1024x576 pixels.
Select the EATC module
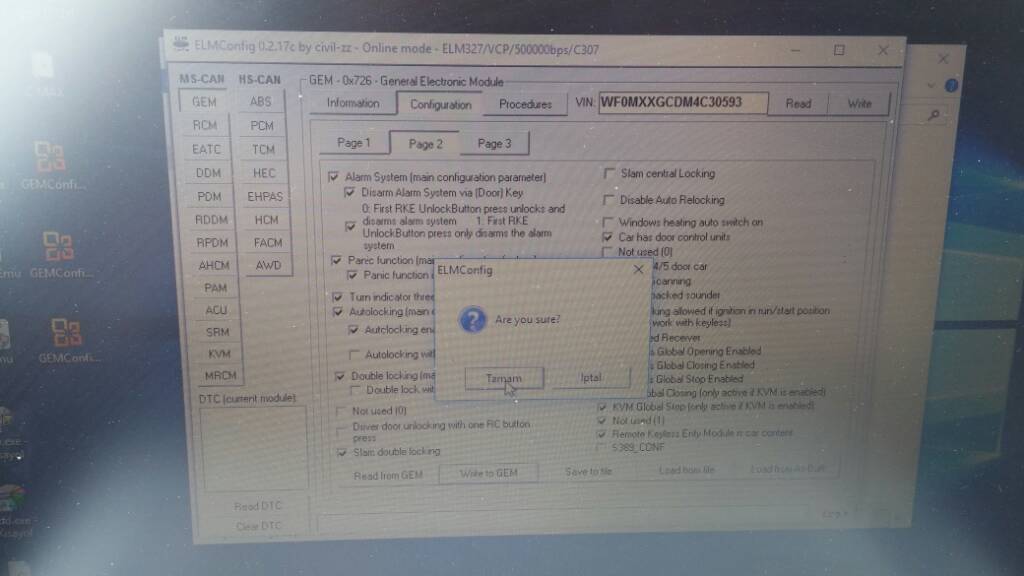coord(206,150)
